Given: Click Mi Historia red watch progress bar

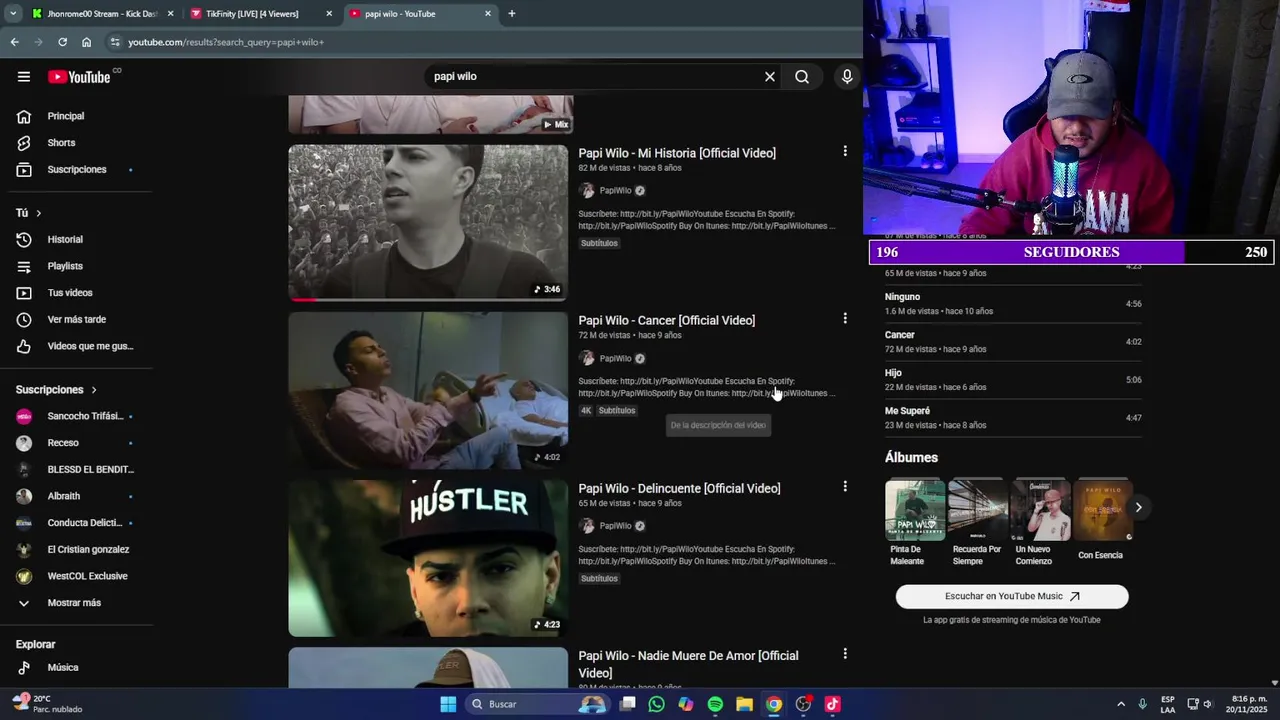Looking at the screenshot, I should pos(303,299).
